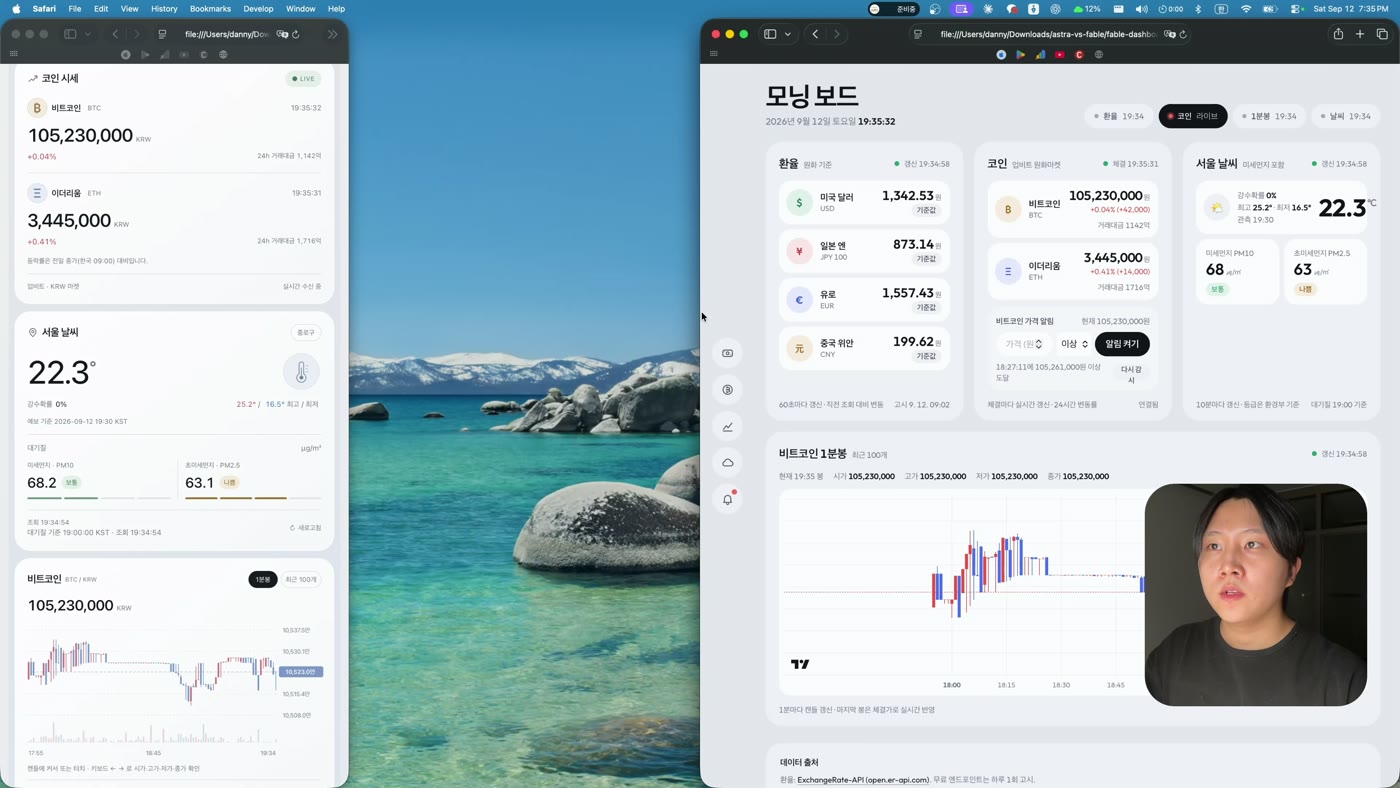Screen dimensions: 1400x788
Task: Open new tab with plus icon in right Safari
Action: (1360, 34)
